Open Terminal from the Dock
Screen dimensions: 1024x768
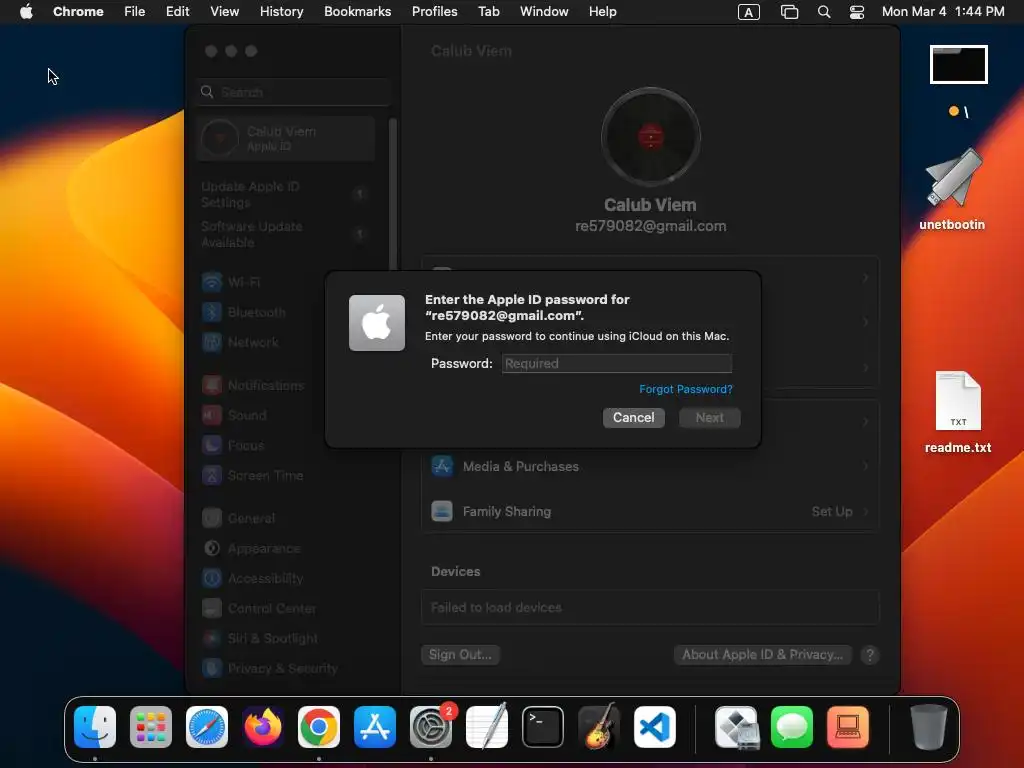point(543,726)
